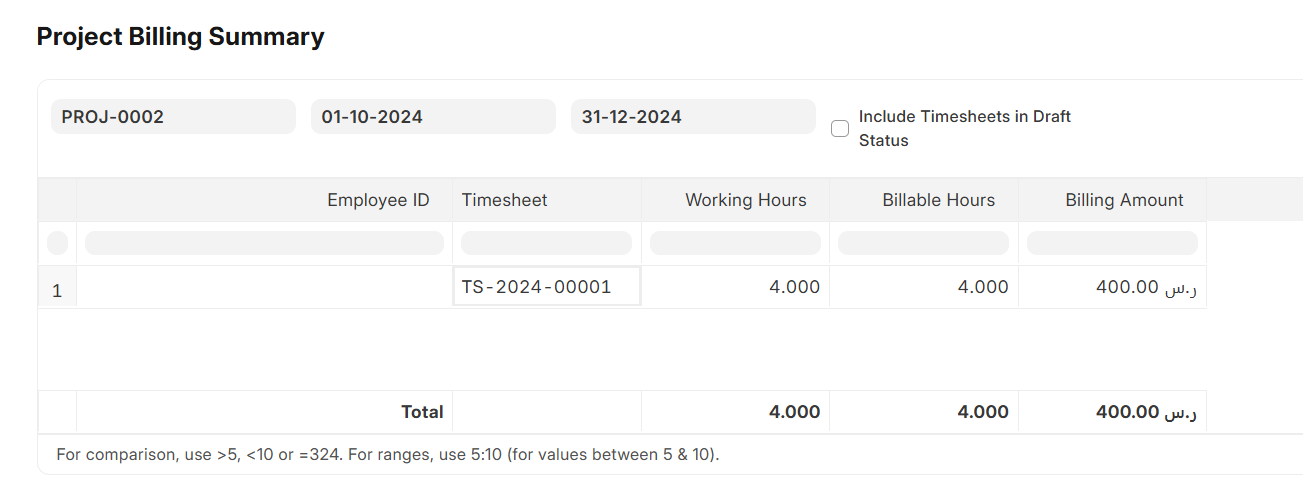
Task: Click the empty Employee ID cell in row 1
Action: (264, 287)
